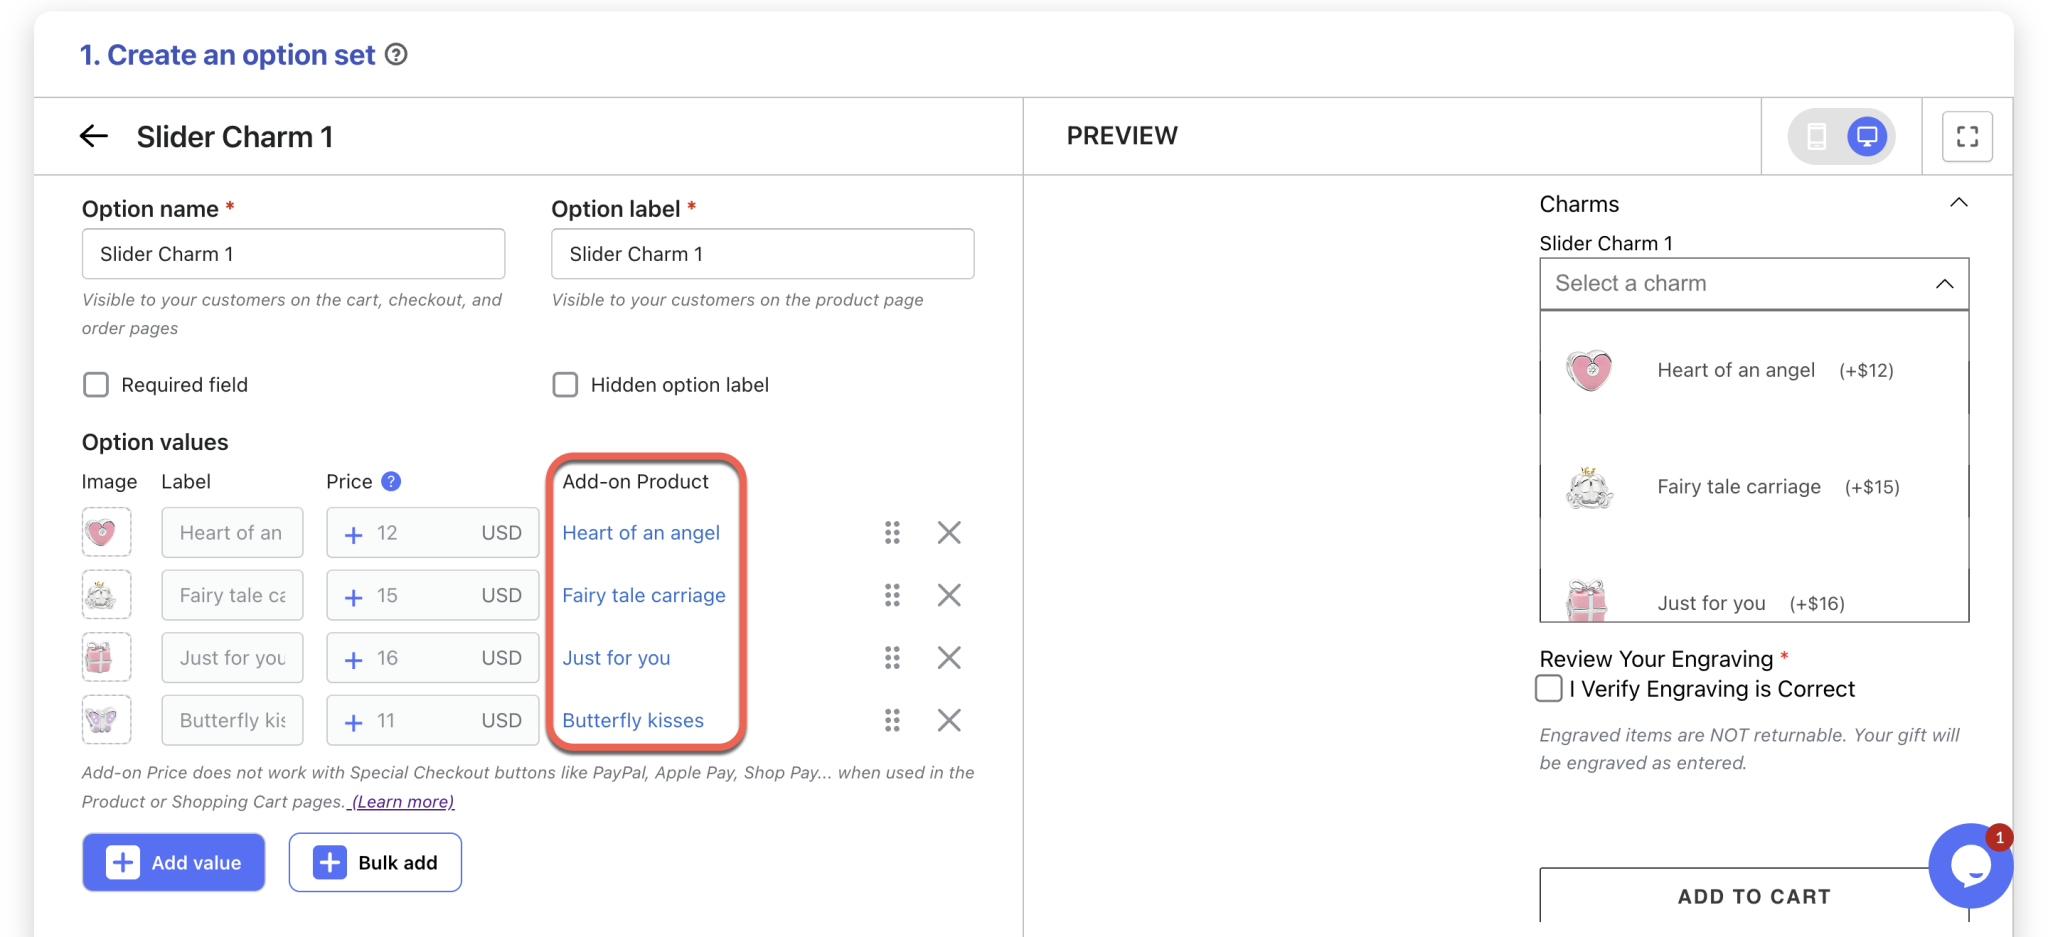
Task: Click help icon next to Create an option set
Action: 396,55
